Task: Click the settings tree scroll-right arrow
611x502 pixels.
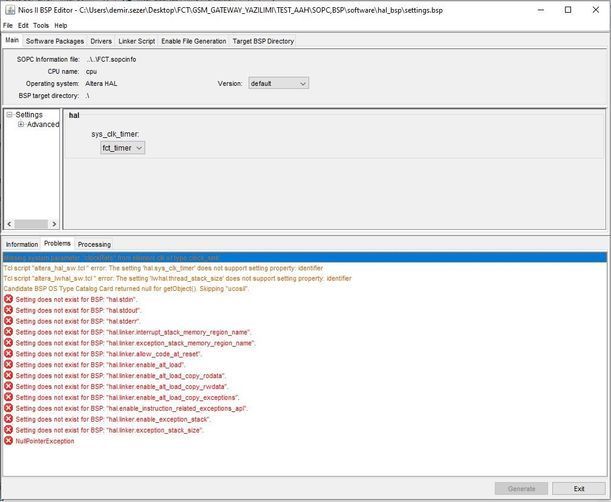Action: 54,224
